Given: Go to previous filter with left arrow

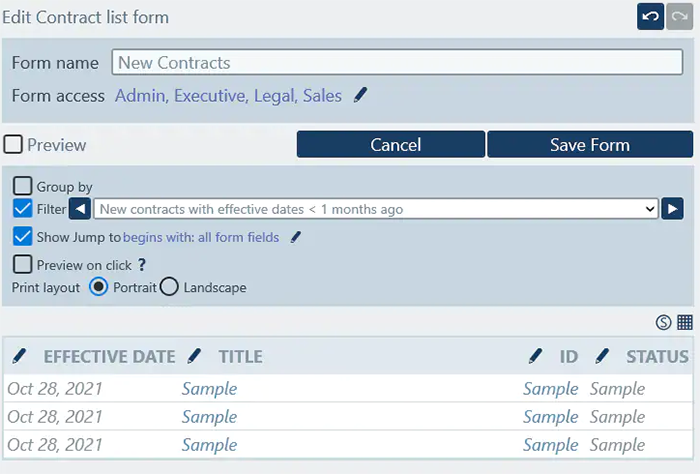Looking at the screenshot, I should coord(80,209).
